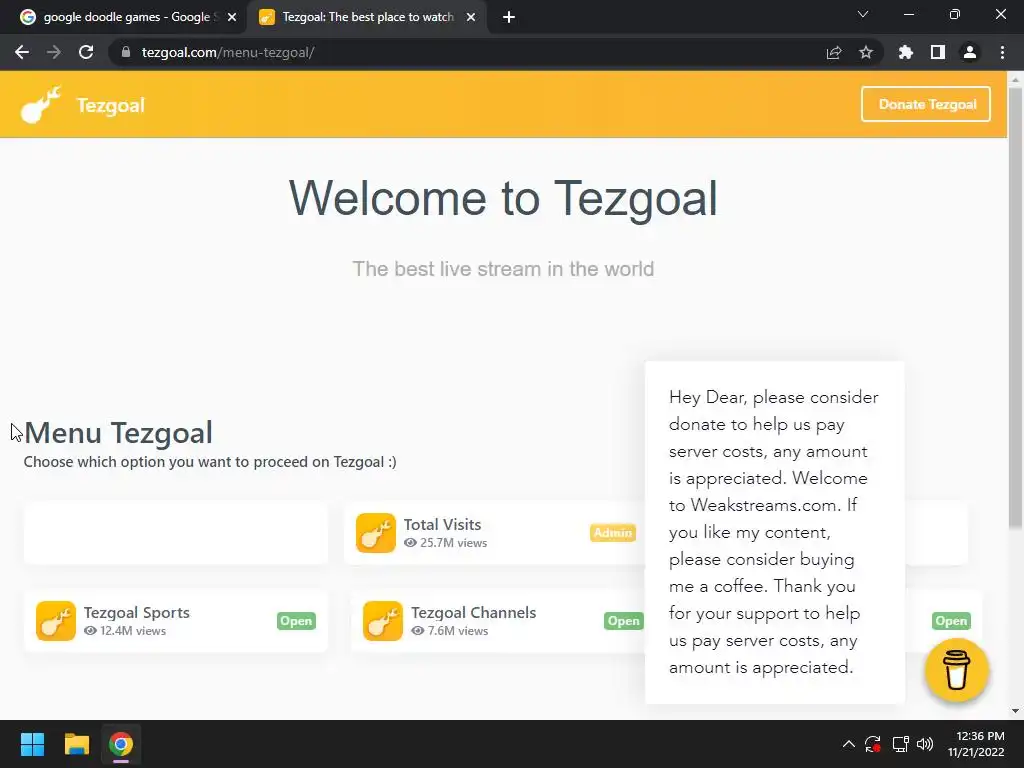Open the Tezgoal Channels Open badge
Screen dimensions: 1024x768
624,621
